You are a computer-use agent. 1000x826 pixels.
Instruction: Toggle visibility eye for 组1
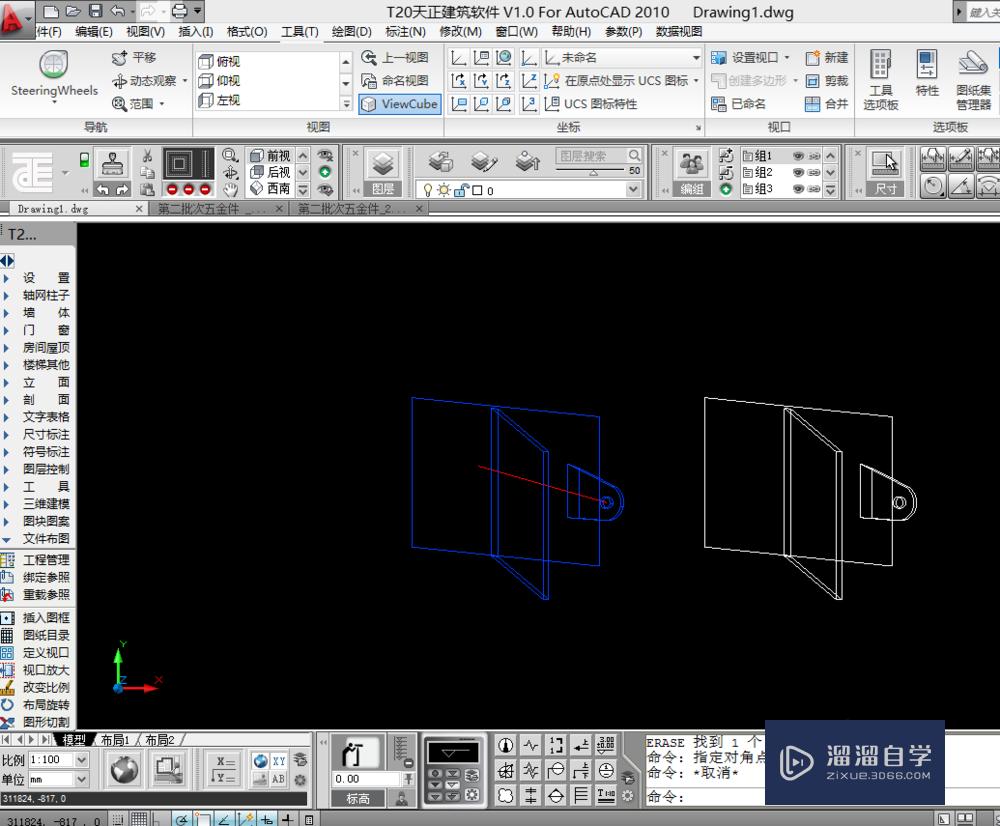tap(798, 156)
